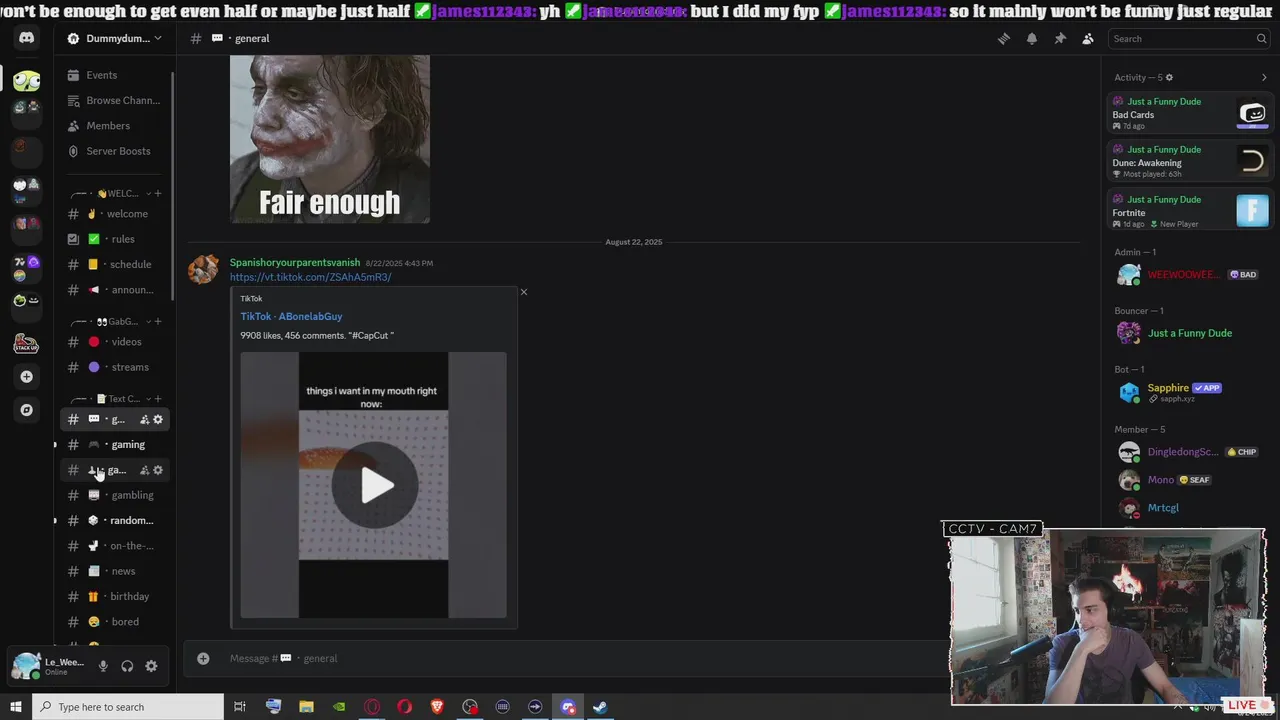Select Just a Funny Dude in Bouncer list
Viewport: 1280px width, 720px height.
coord(1190,333)
